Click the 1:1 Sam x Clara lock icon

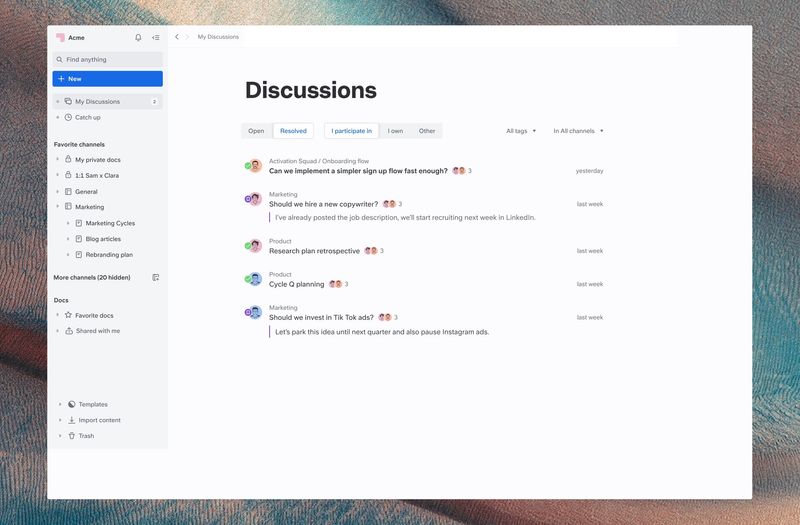[68, 175]
